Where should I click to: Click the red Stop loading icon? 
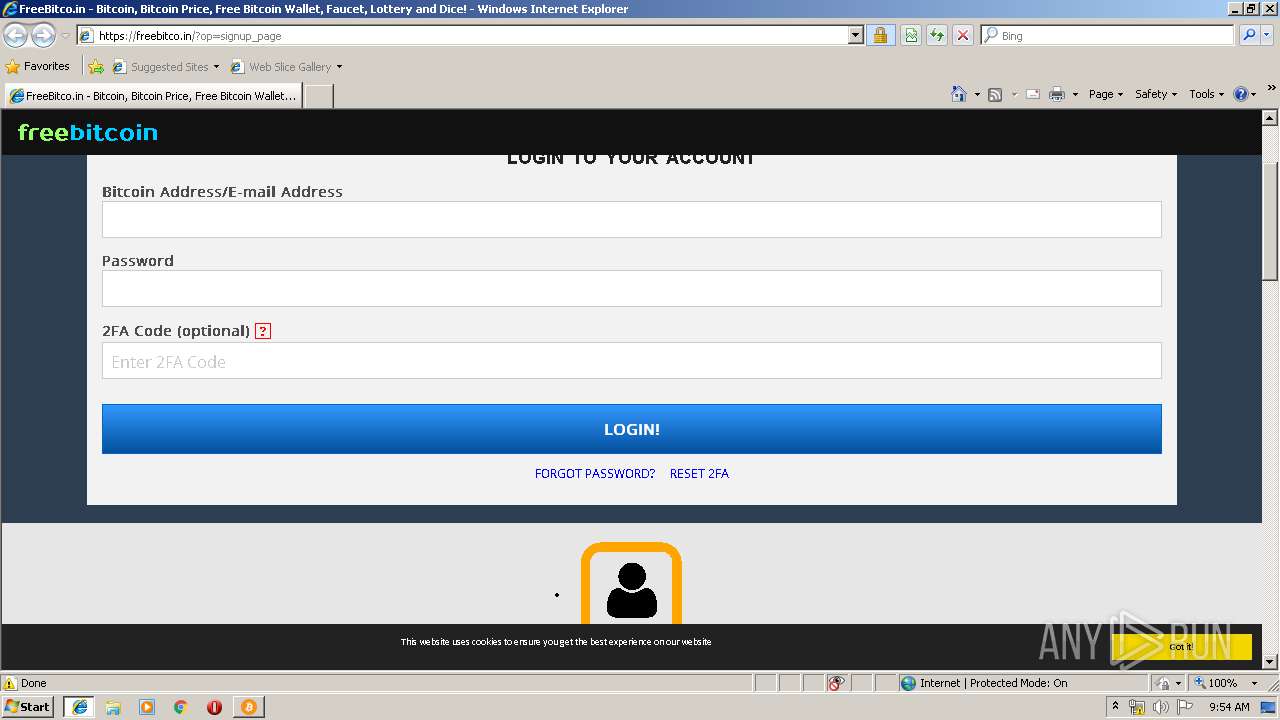963,35
